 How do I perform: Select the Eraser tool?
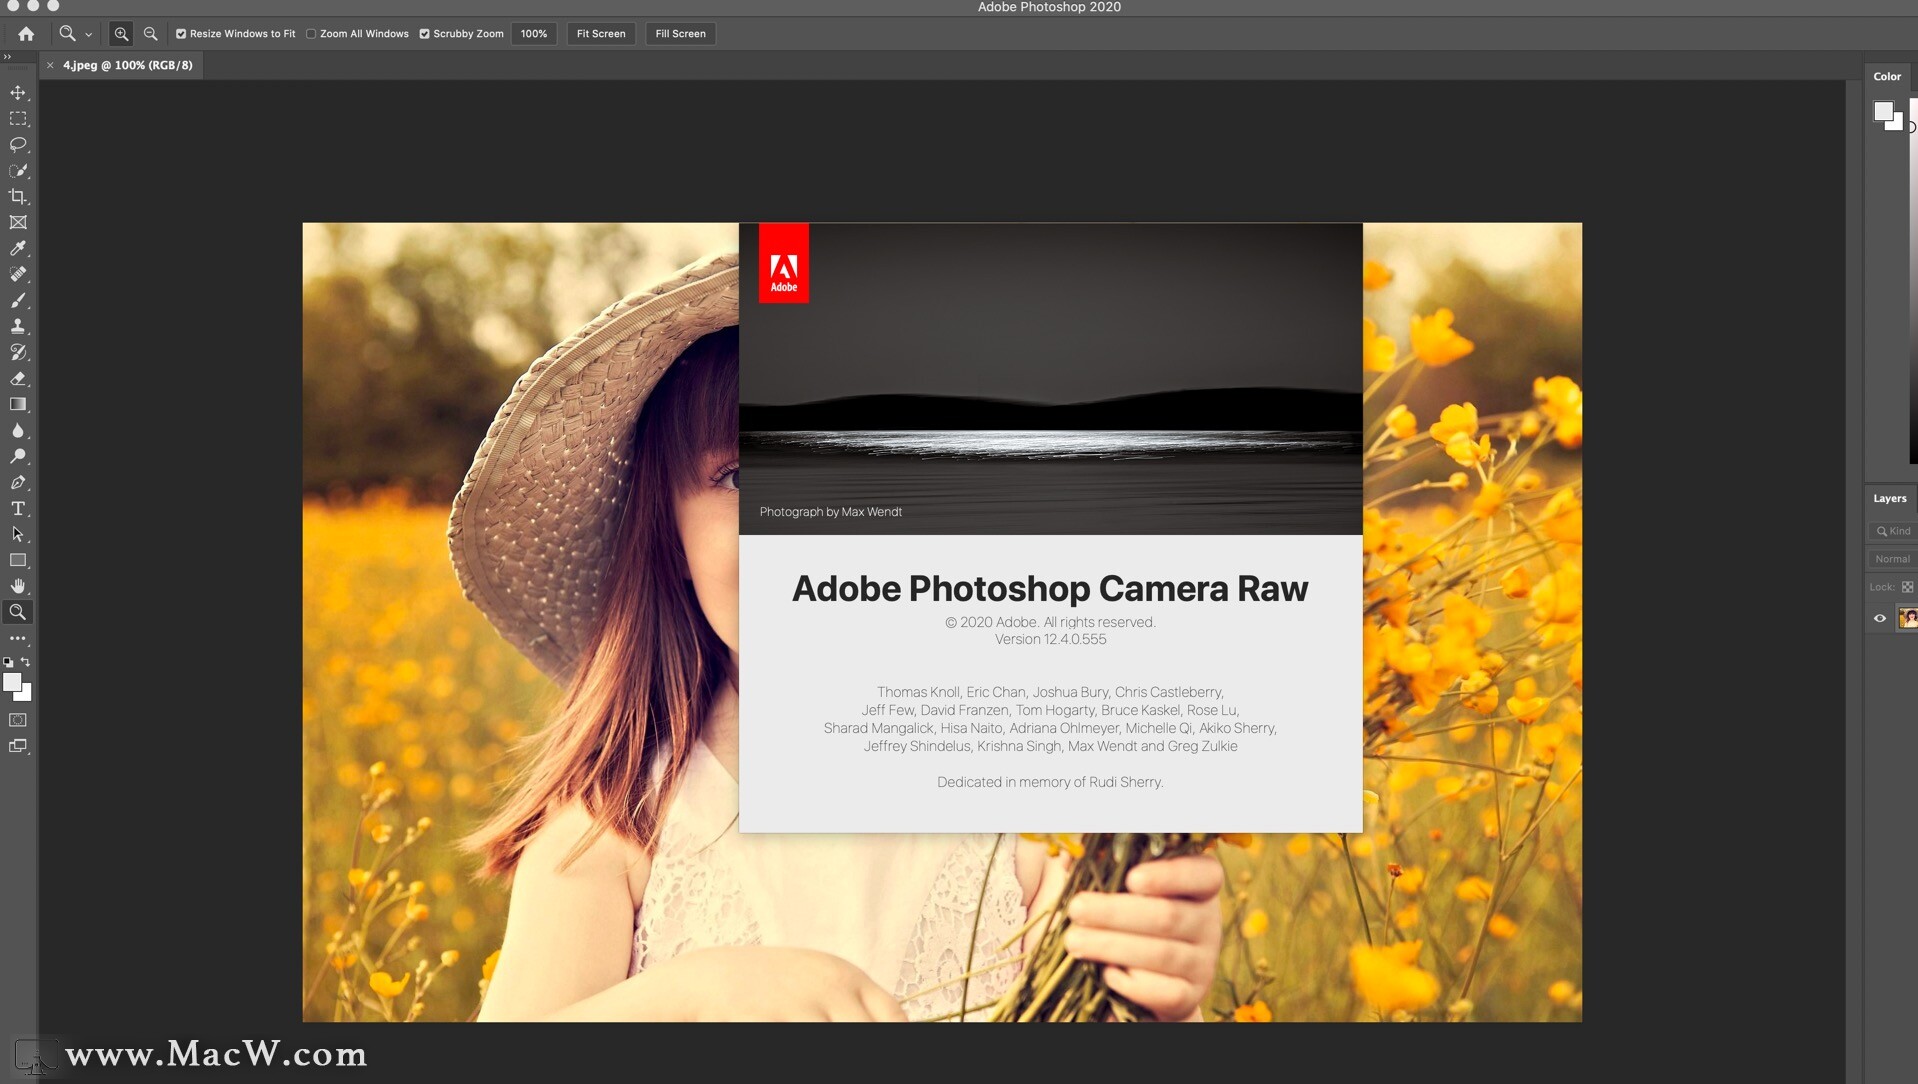tap(18, 379)
